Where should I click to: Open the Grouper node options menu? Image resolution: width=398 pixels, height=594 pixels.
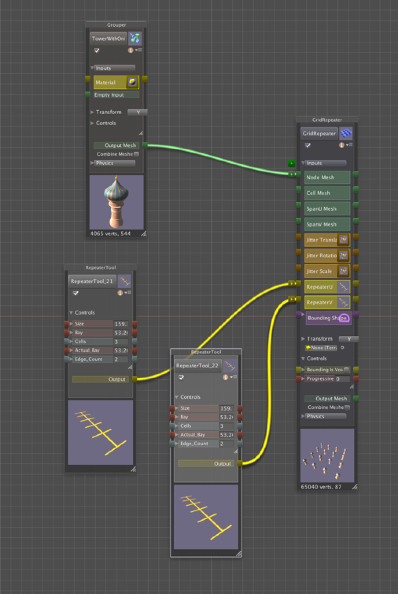point(138,50)
